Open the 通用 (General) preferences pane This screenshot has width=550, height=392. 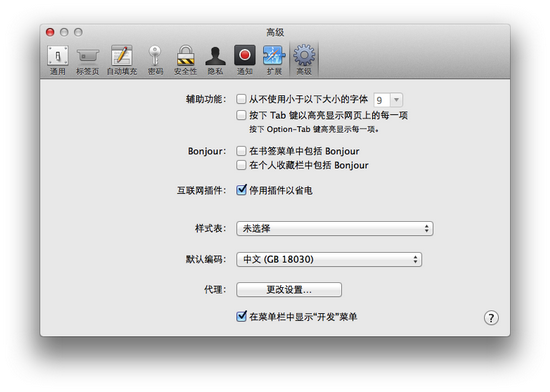coord(58,60)
